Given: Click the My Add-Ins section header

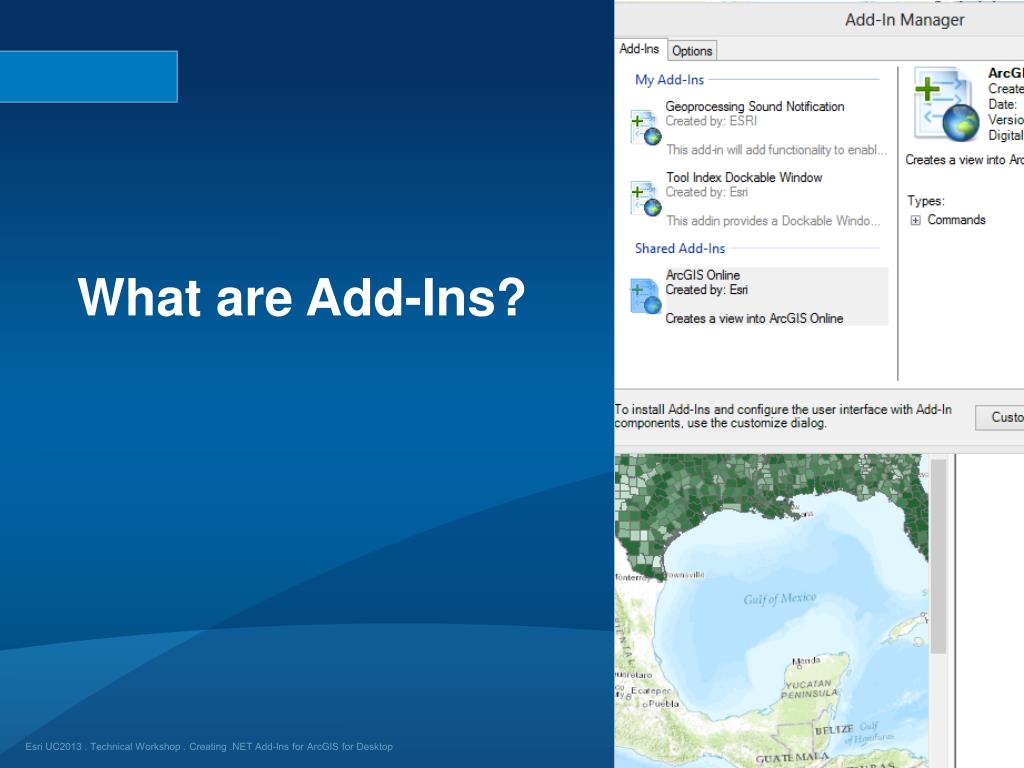Looking at the screenshot, I should pyautogui.click(x=669, y=80).
